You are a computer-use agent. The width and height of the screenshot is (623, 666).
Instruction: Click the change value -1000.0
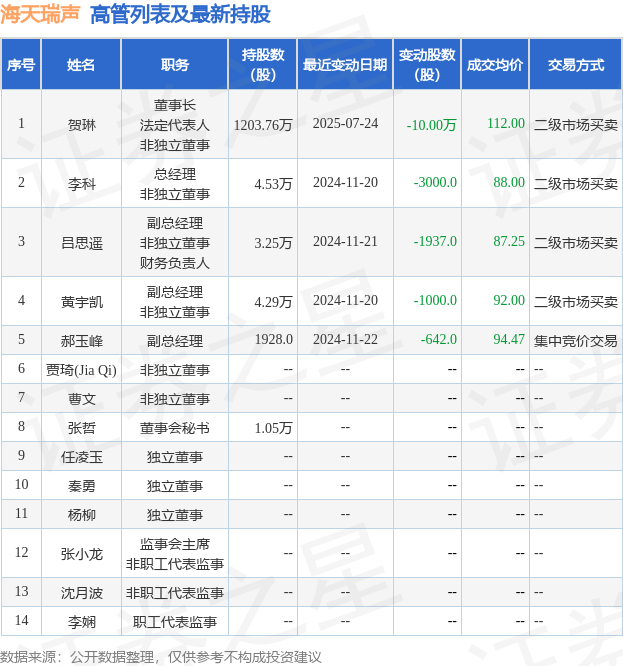(435, 300)
